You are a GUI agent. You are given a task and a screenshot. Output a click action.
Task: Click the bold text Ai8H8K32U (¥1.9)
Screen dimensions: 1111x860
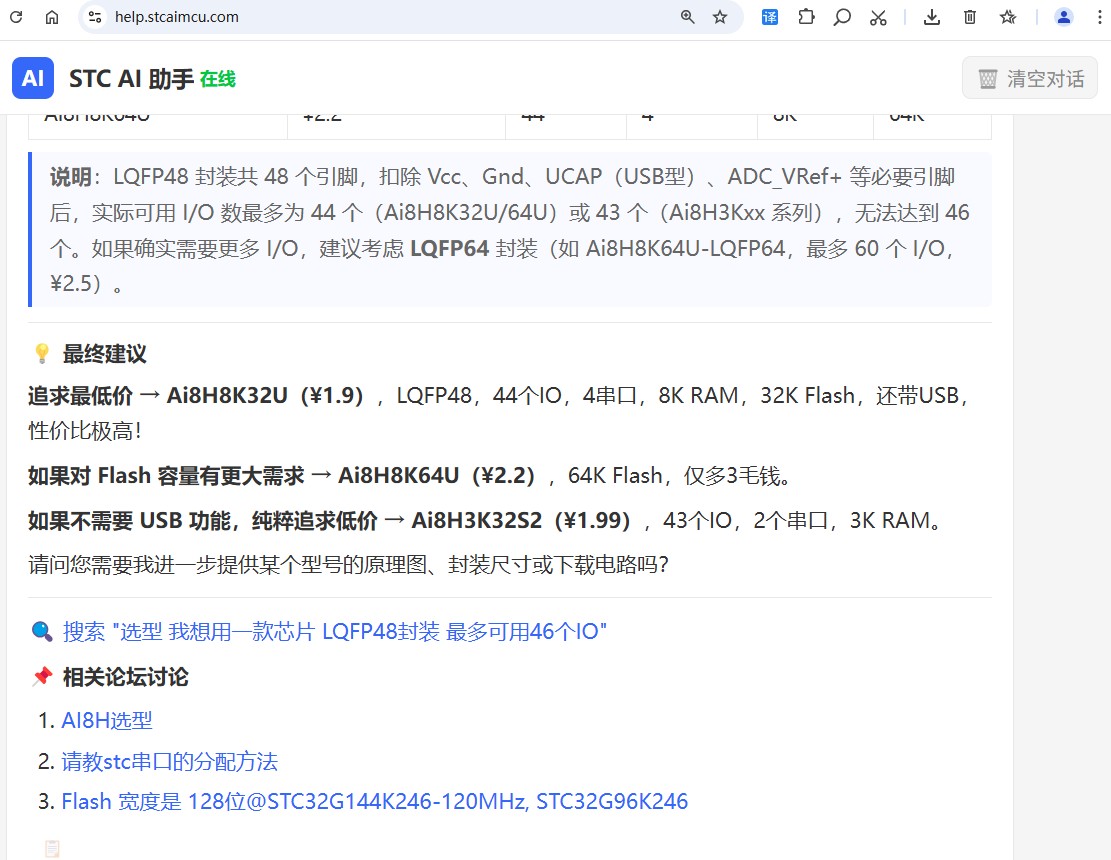pyautogui.click(x=265, y=395)
